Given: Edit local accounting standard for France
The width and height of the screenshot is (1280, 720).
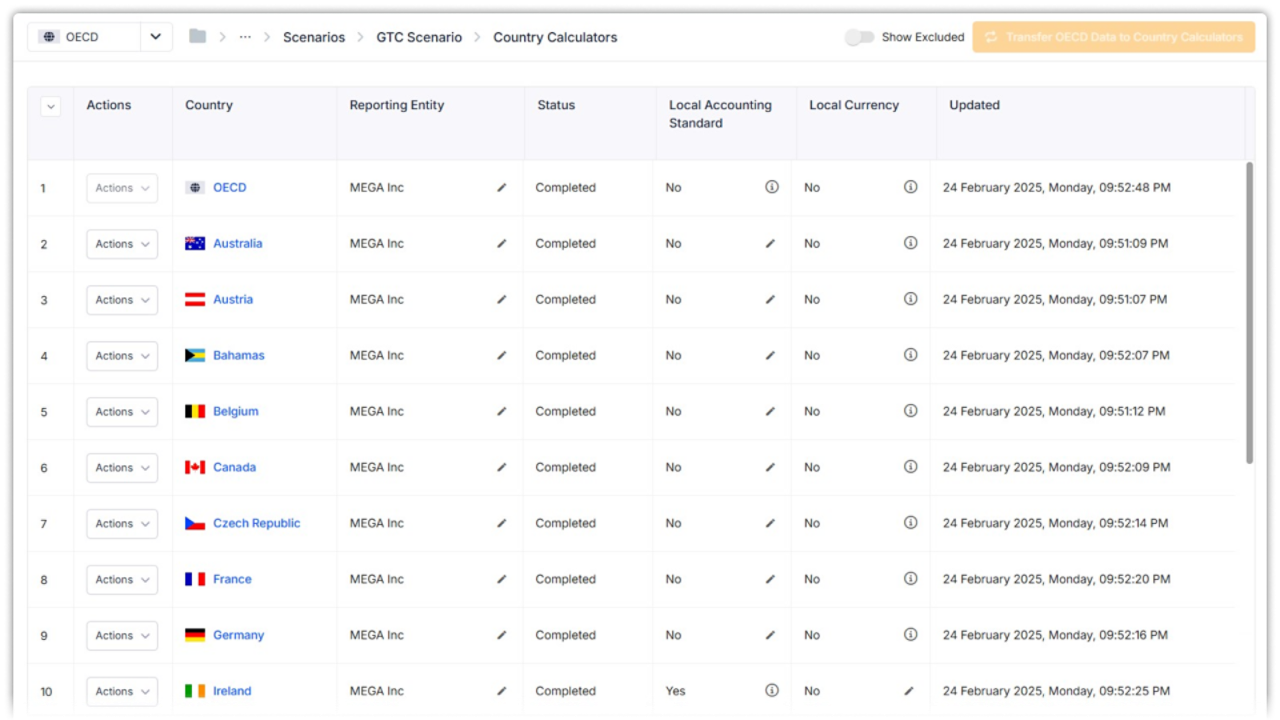Looking at the screenshot, I should pos(770,580).
